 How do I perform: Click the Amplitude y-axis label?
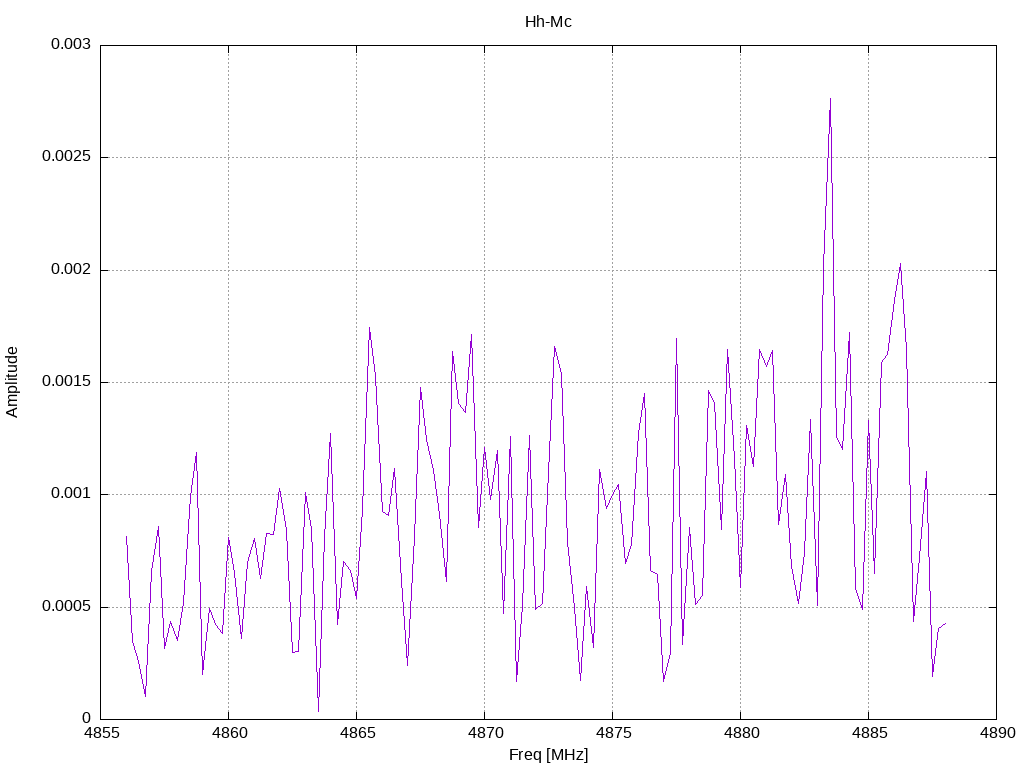pos(12,382)
